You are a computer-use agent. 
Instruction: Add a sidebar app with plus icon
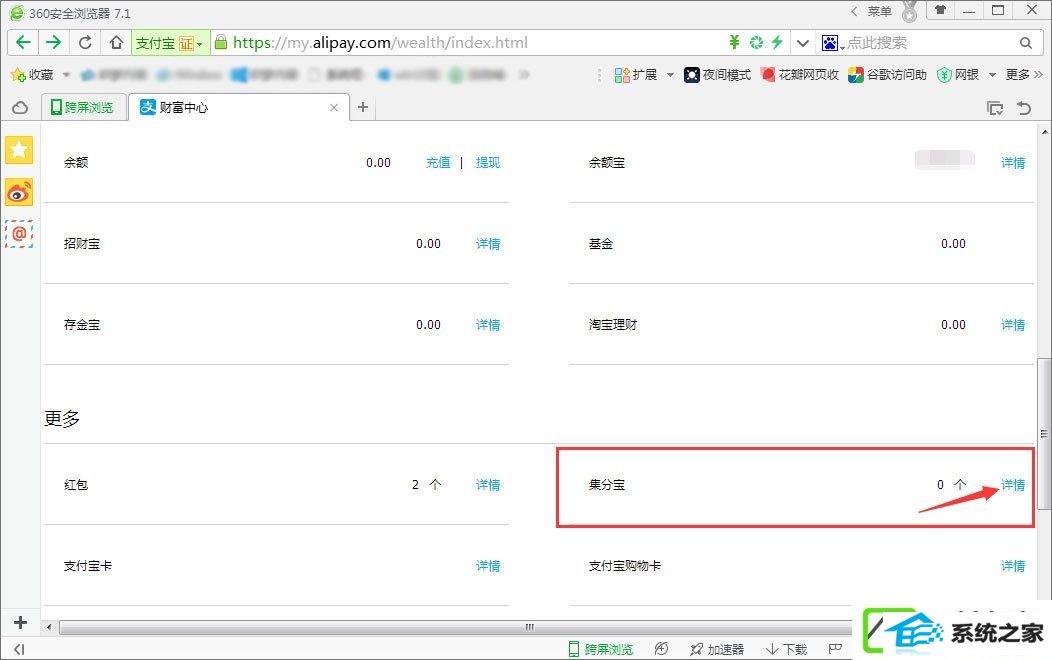[x=20, y=622]
